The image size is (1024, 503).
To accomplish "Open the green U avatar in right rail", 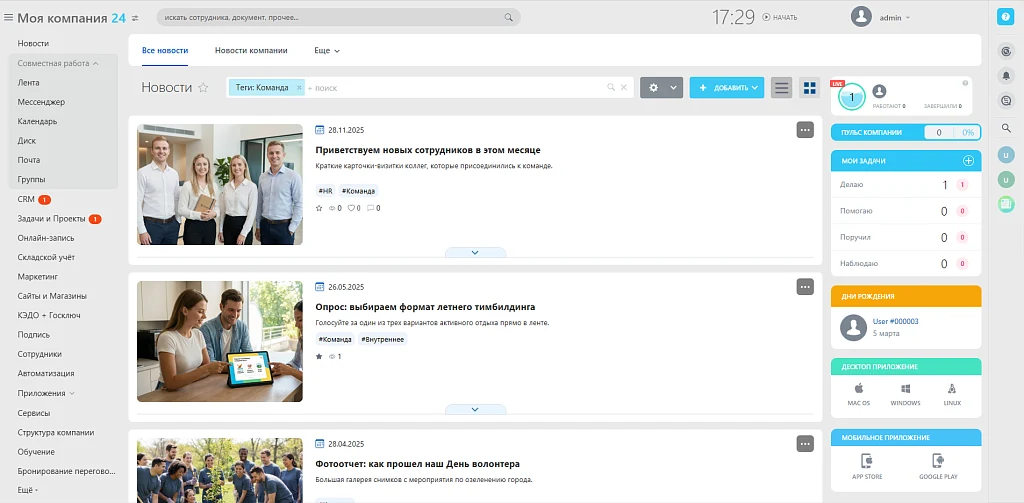I will pos(1006,180).
